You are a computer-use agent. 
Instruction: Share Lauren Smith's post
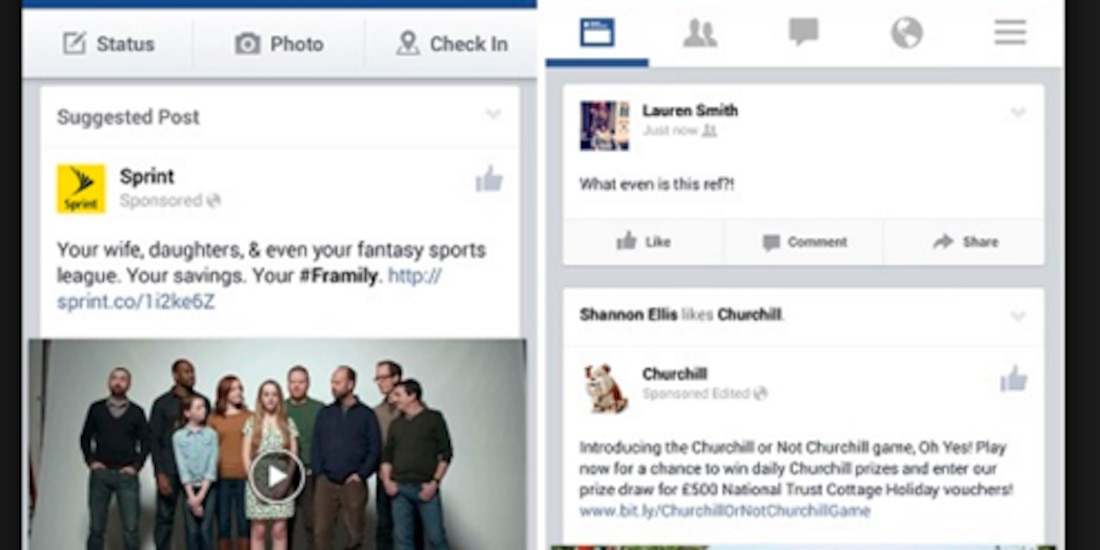coord(965,242)
